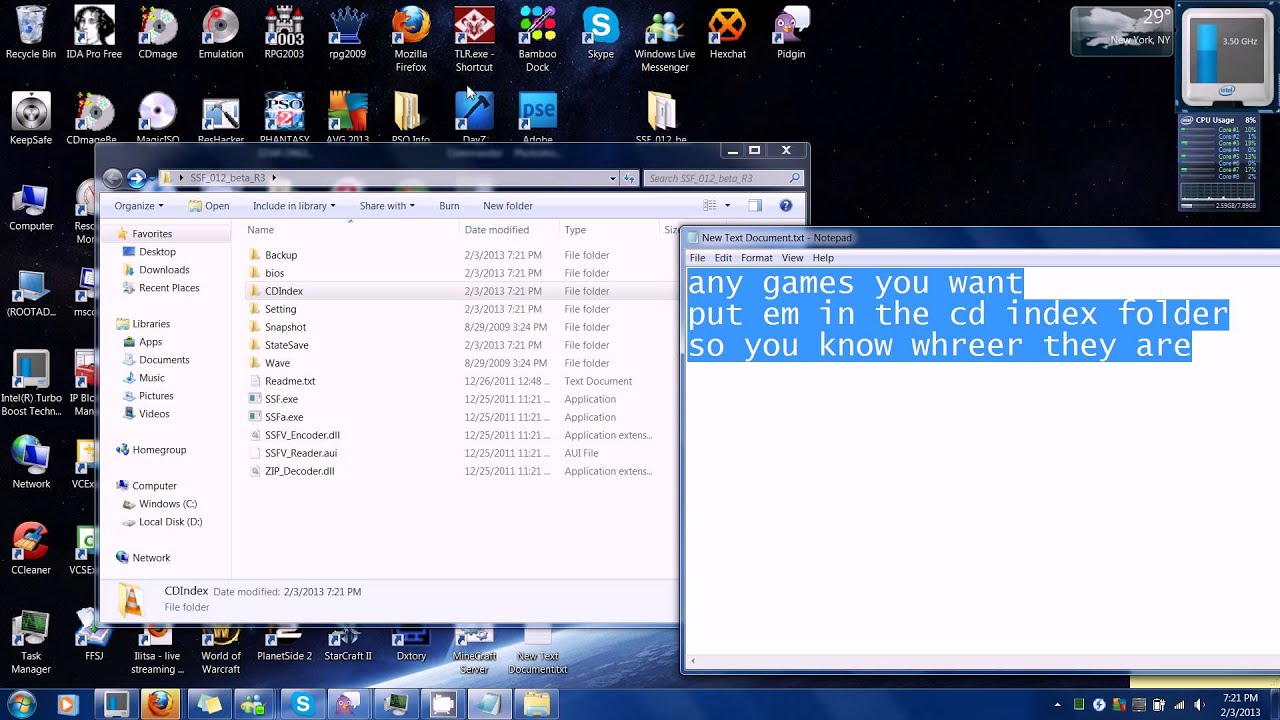The image size is (1280, 720).
Task: Open Mozilla Firefox desktop shortcut
Action: 411,39
